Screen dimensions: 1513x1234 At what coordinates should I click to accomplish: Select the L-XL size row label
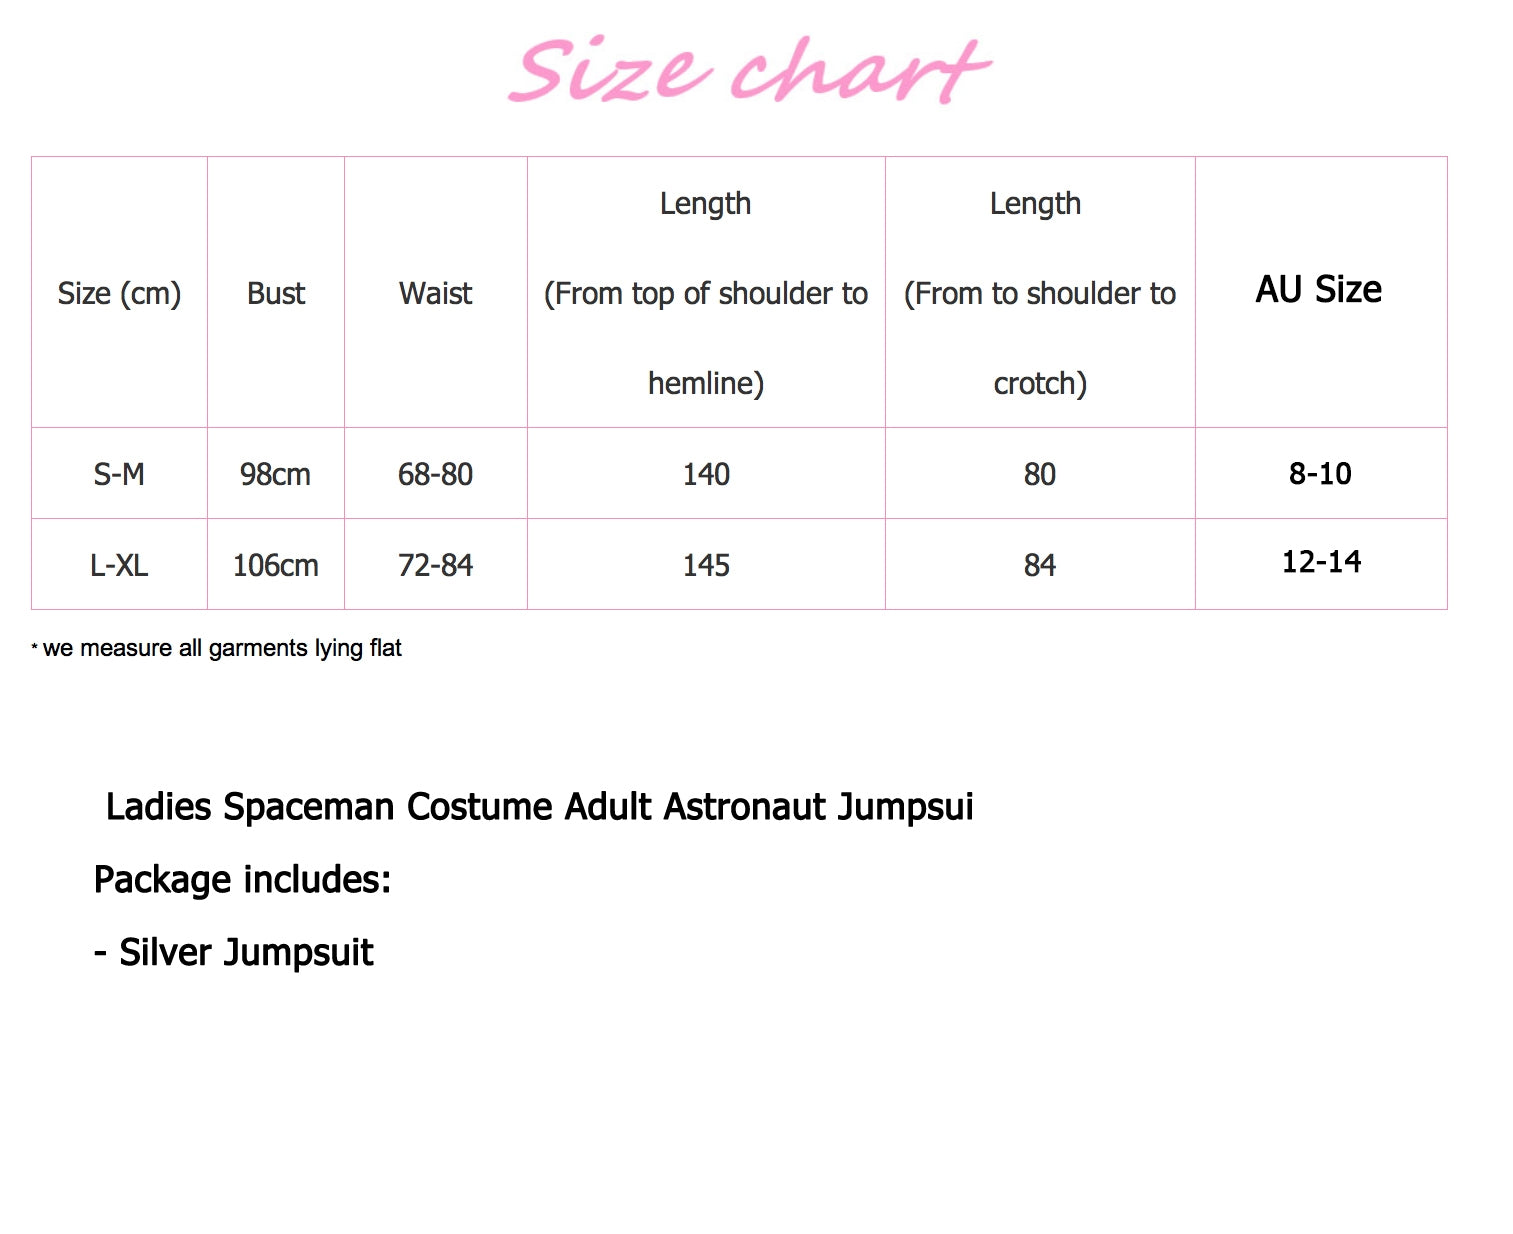119,565
